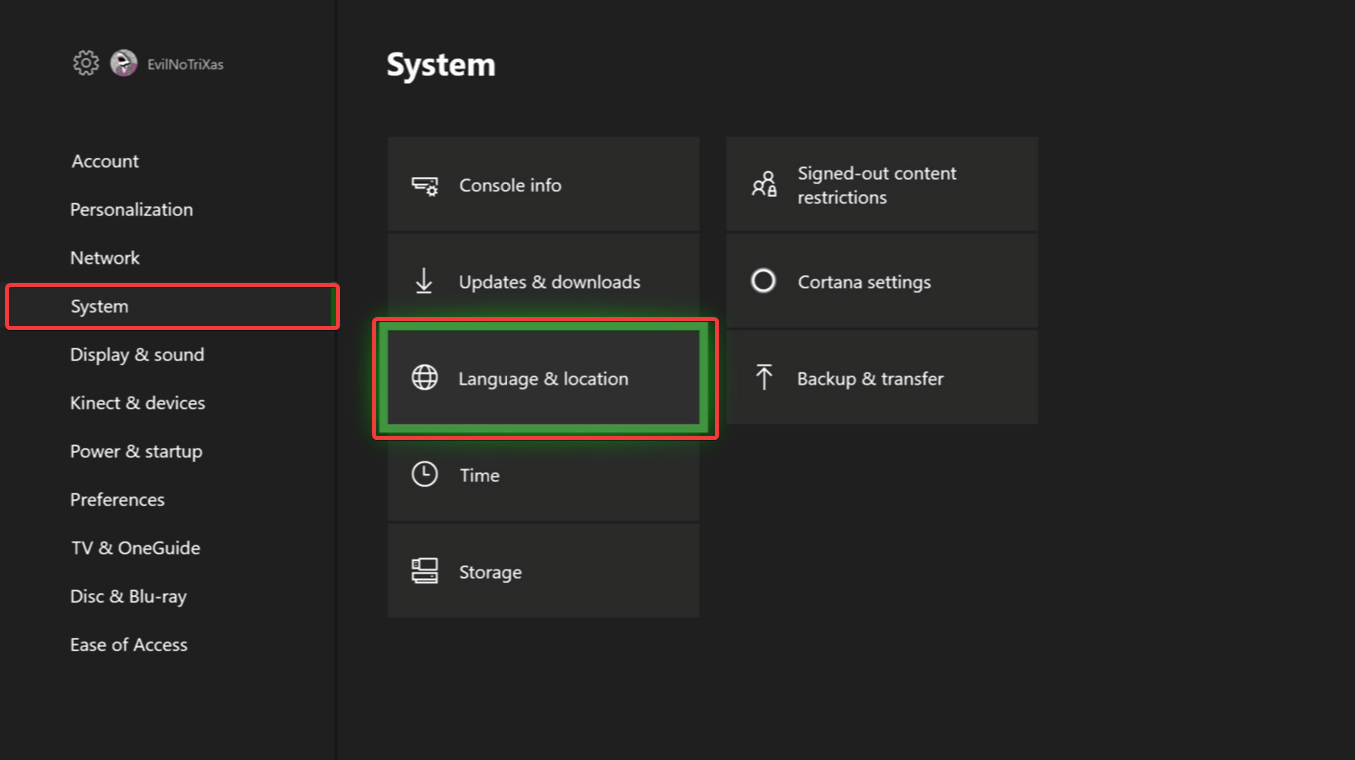Open the Console info icon tile

coord(425,185)
